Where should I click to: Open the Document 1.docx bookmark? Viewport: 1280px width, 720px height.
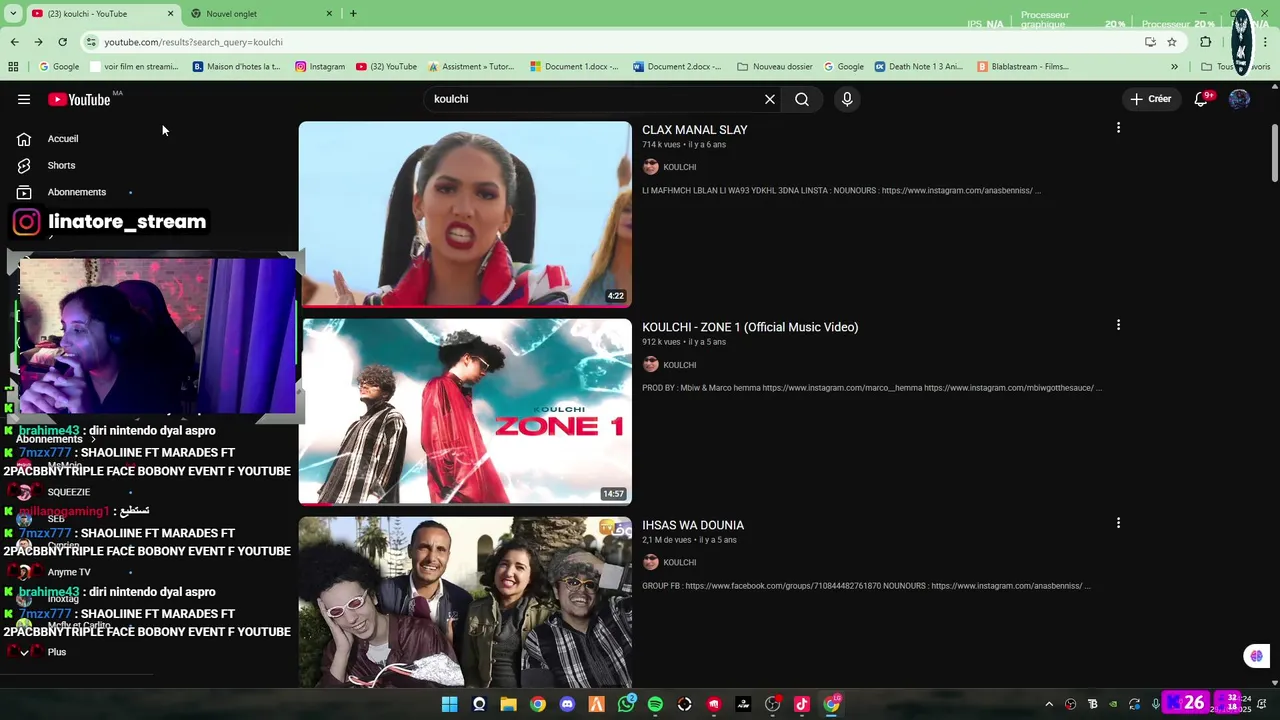coord(575,67)
